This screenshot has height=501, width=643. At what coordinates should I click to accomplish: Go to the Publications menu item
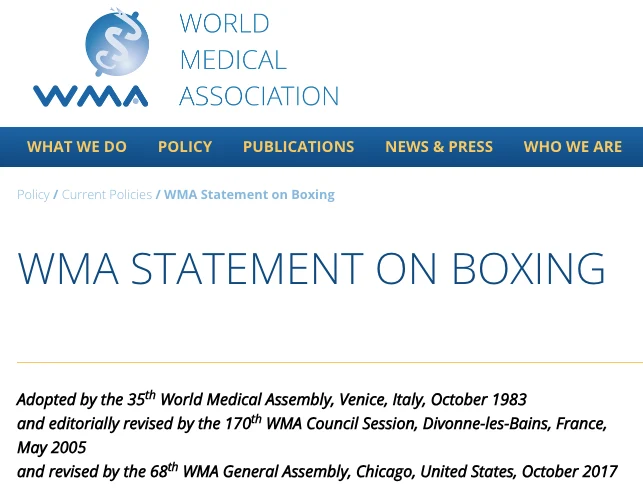click(x=298, y=146)
